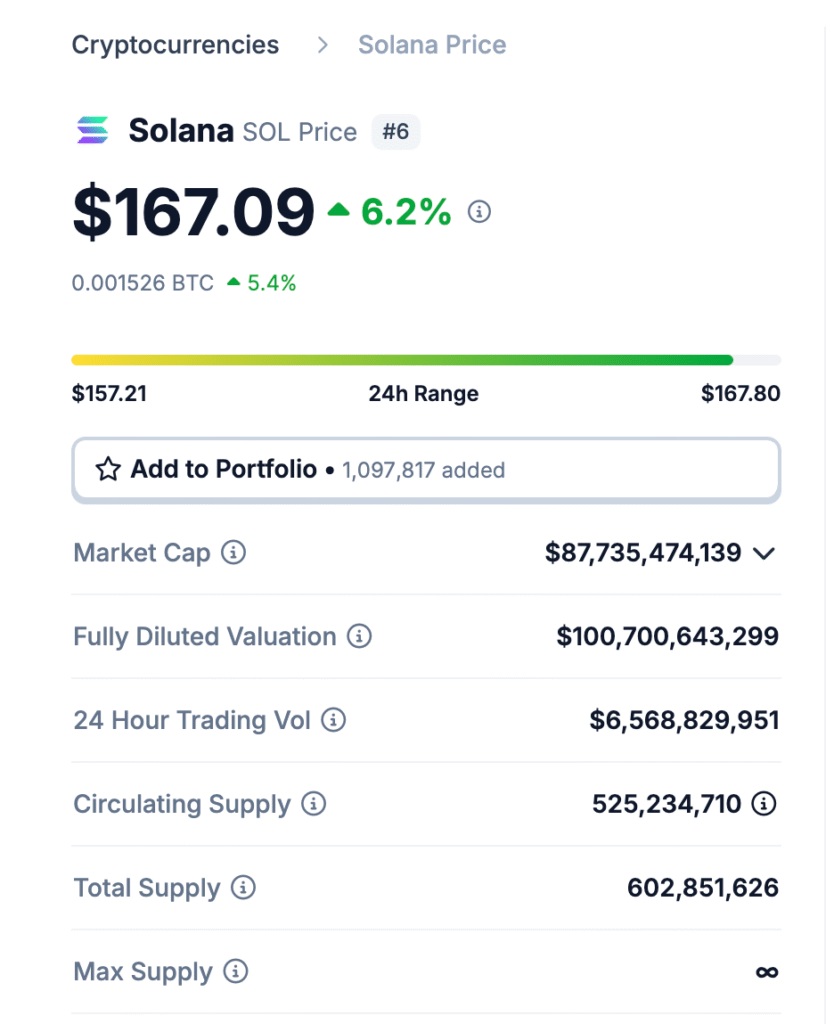Click the Add to Portfolio button
This screenshot has height=1024, width=834.
point(426,470)
